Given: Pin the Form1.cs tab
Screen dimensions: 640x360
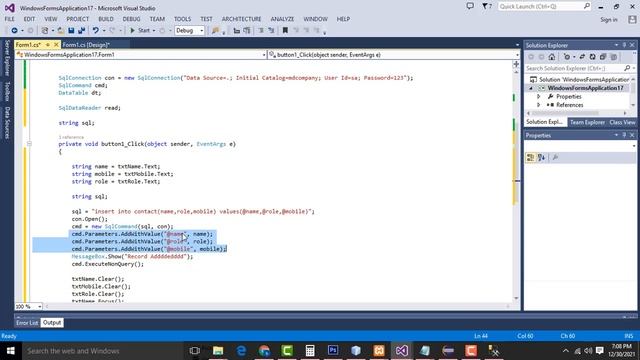Looking at the screenshot, I should [x=48, y=44].
